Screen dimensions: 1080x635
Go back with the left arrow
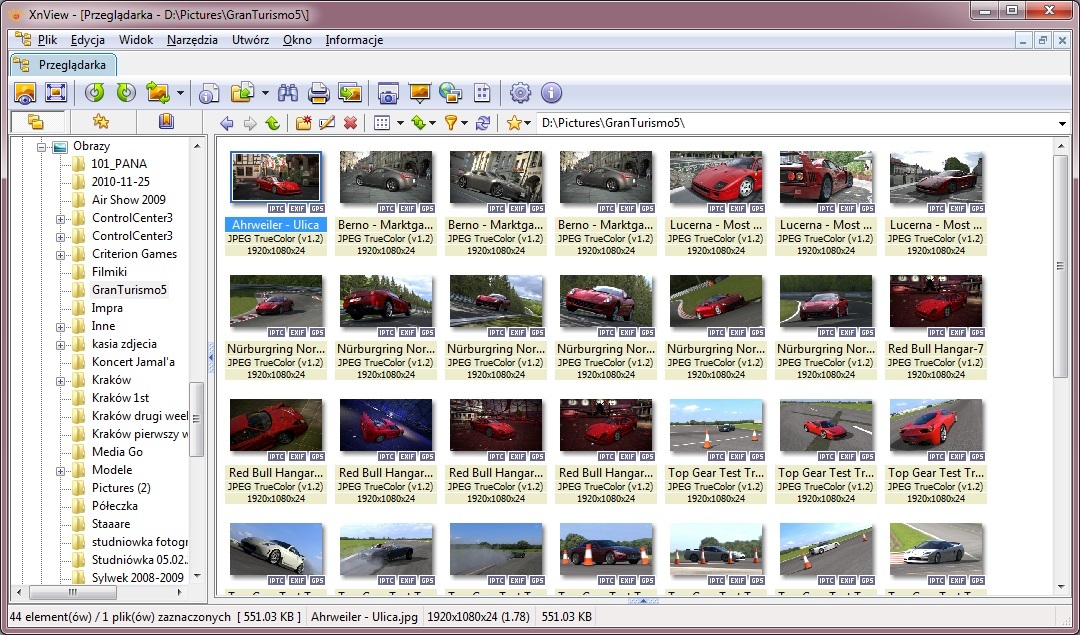point(227,123)
